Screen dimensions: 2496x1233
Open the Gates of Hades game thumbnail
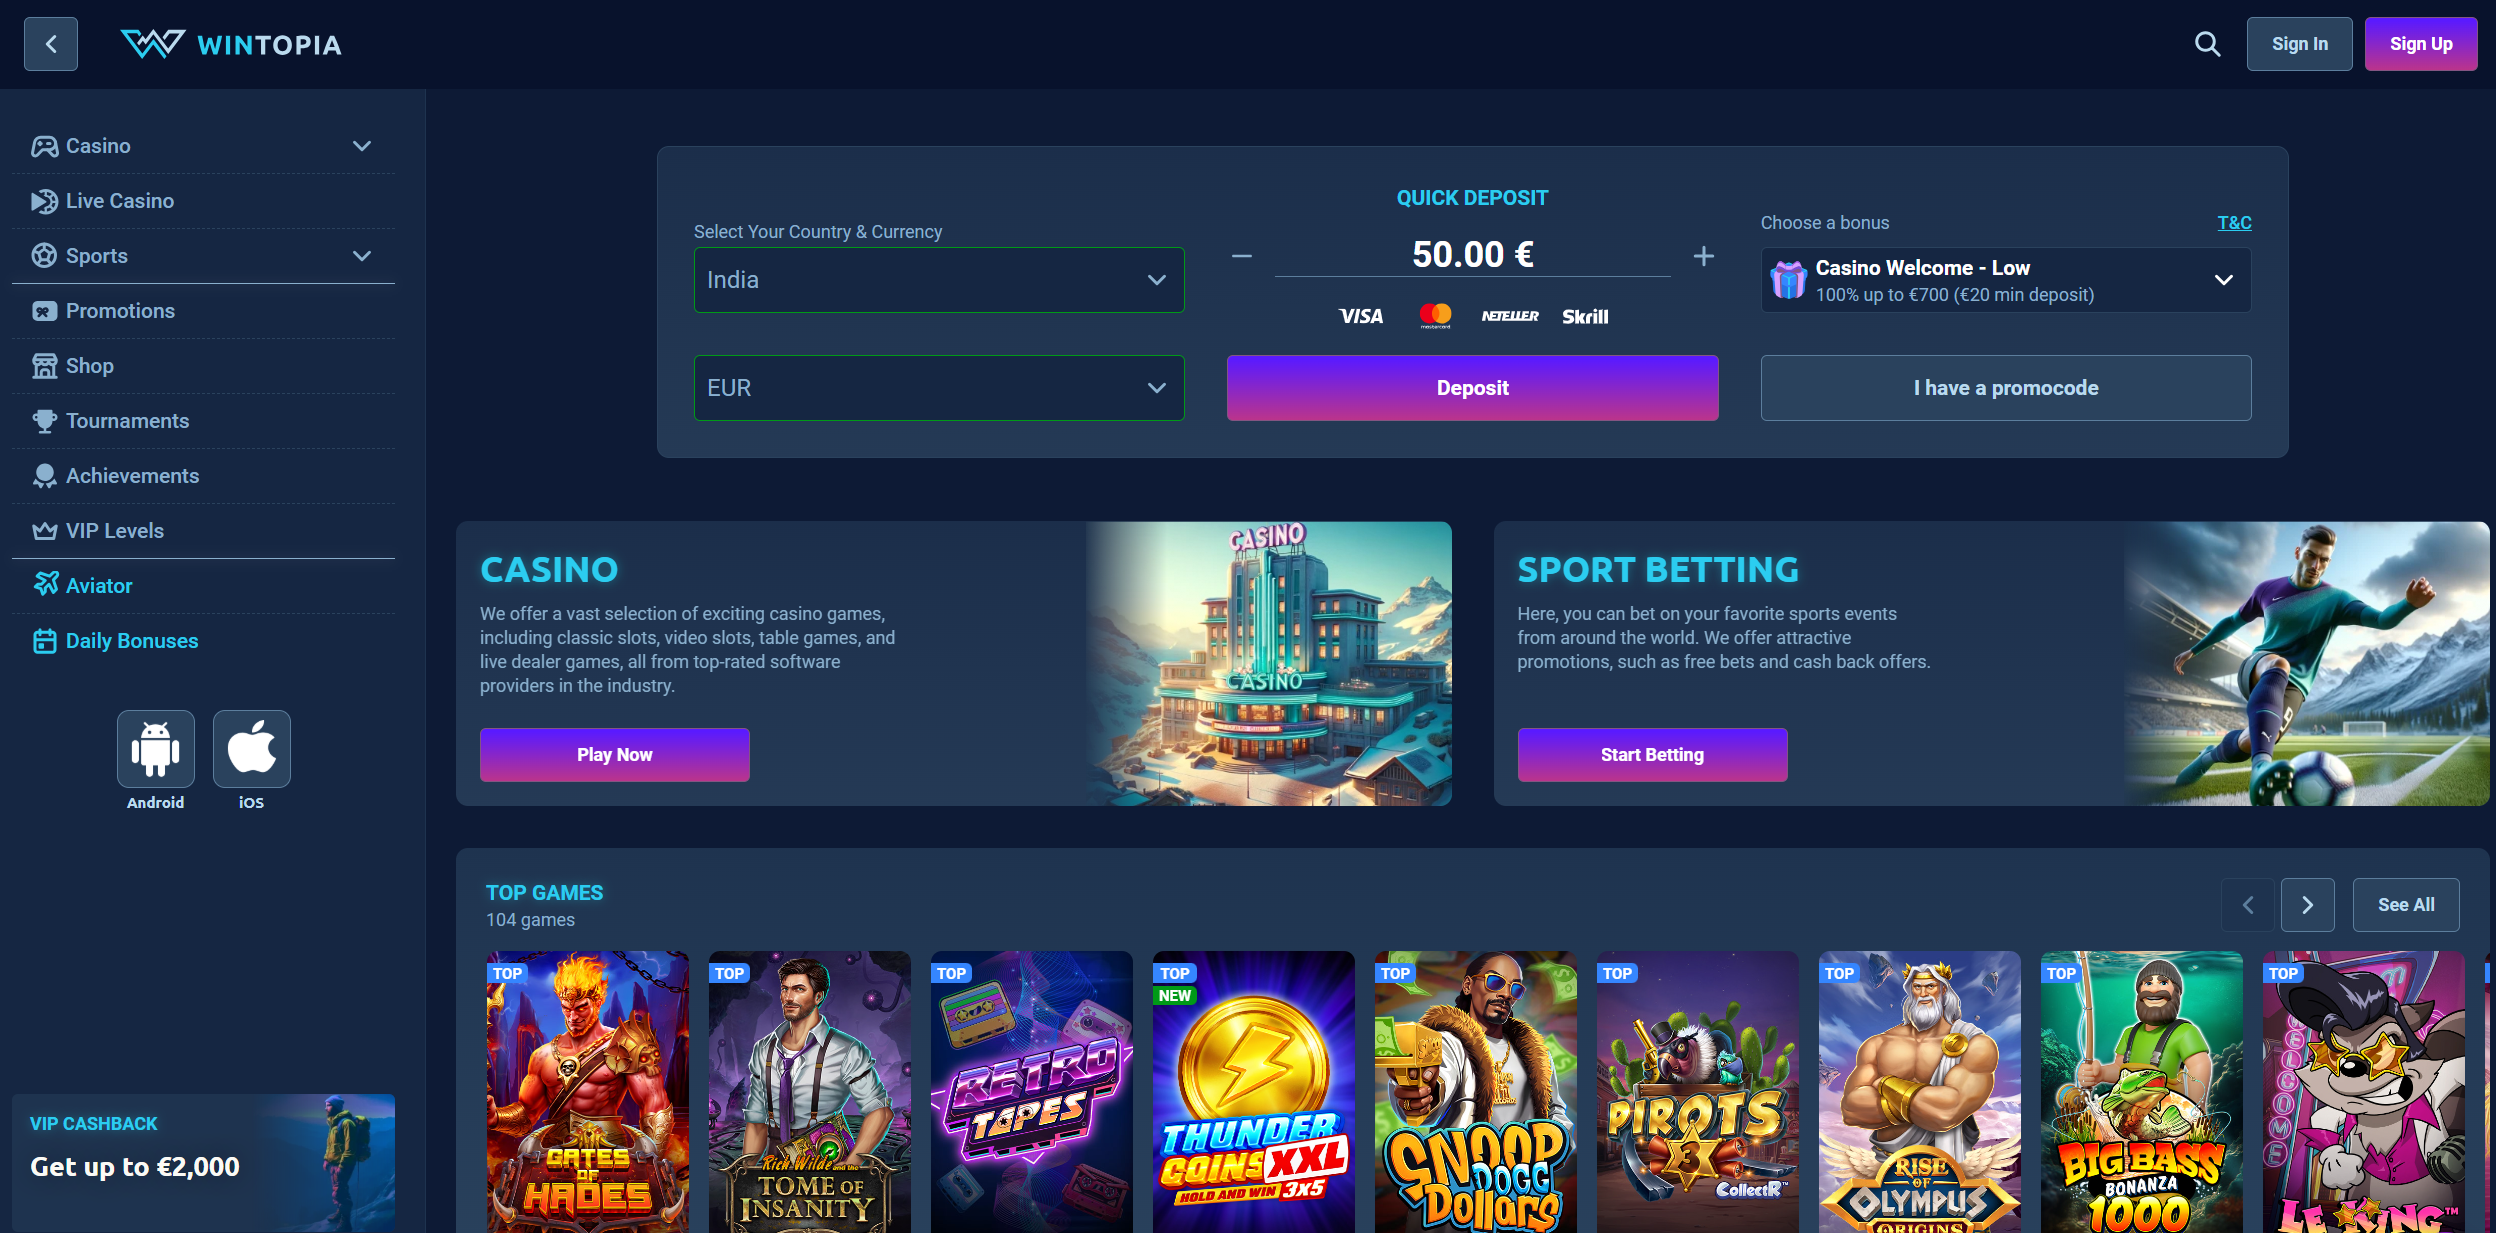tap(588, 1092)
